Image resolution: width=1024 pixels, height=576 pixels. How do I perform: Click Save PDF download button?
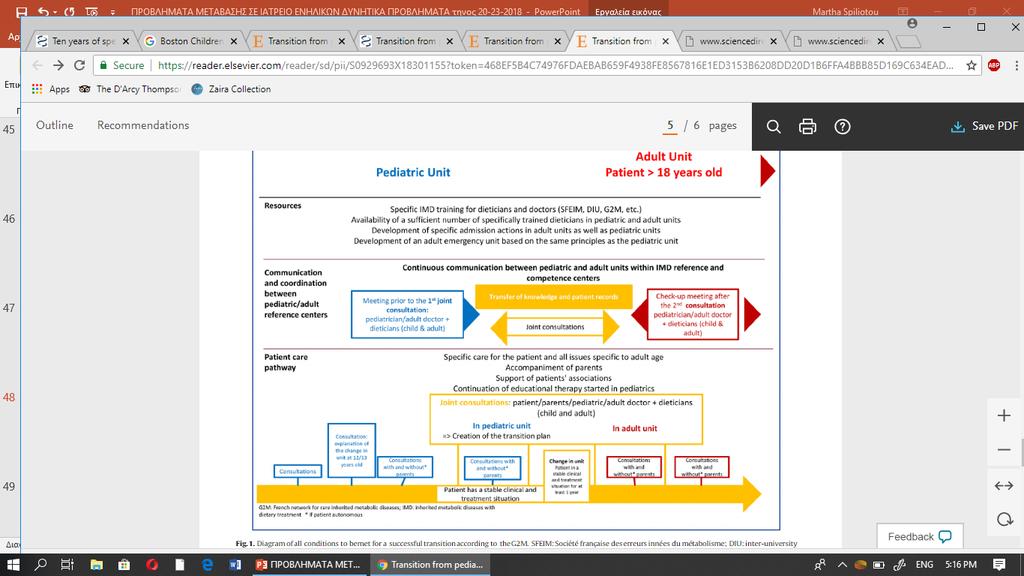point(984,126)
